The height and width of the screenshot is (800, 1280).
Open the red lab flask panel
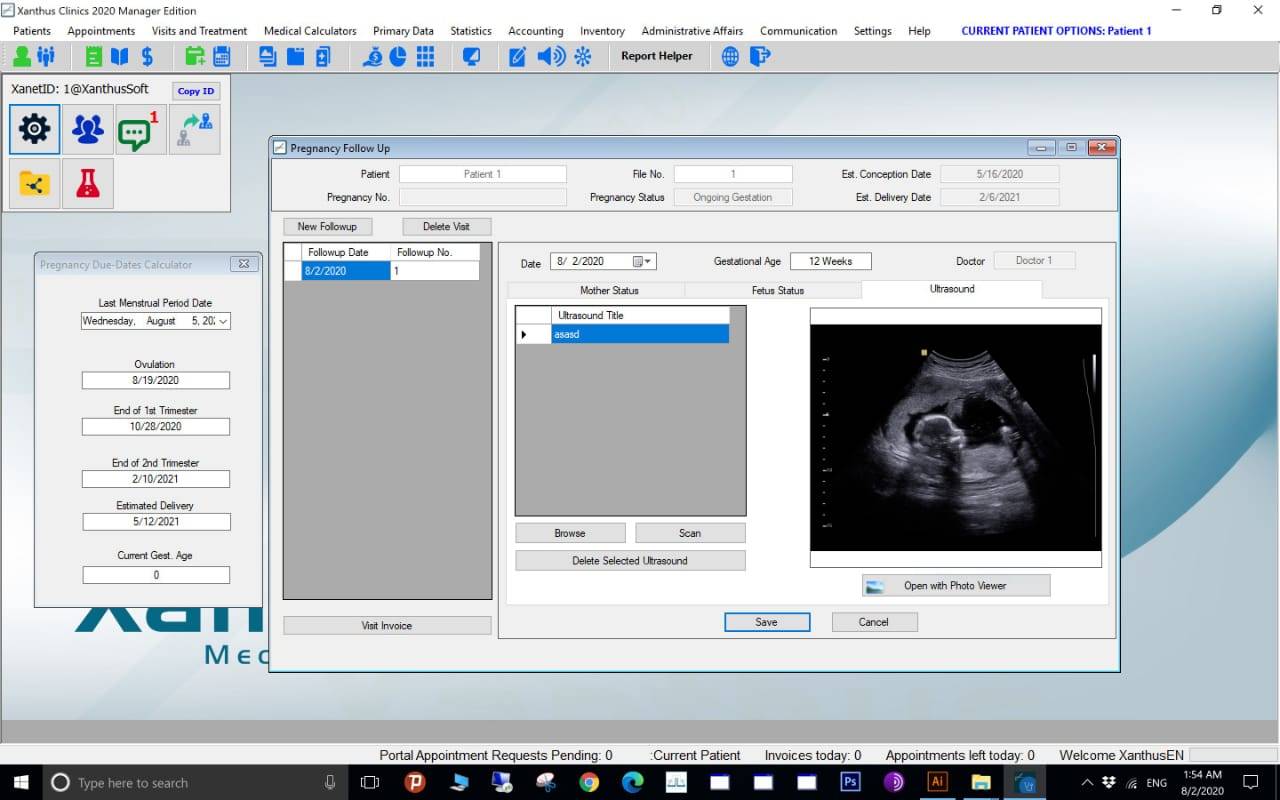pyautogui.click(x=88, y=183)
